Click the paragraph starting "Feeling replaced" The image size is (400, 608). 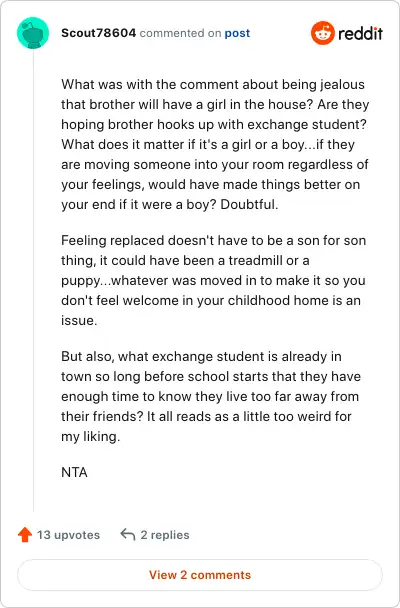(214, 280)
